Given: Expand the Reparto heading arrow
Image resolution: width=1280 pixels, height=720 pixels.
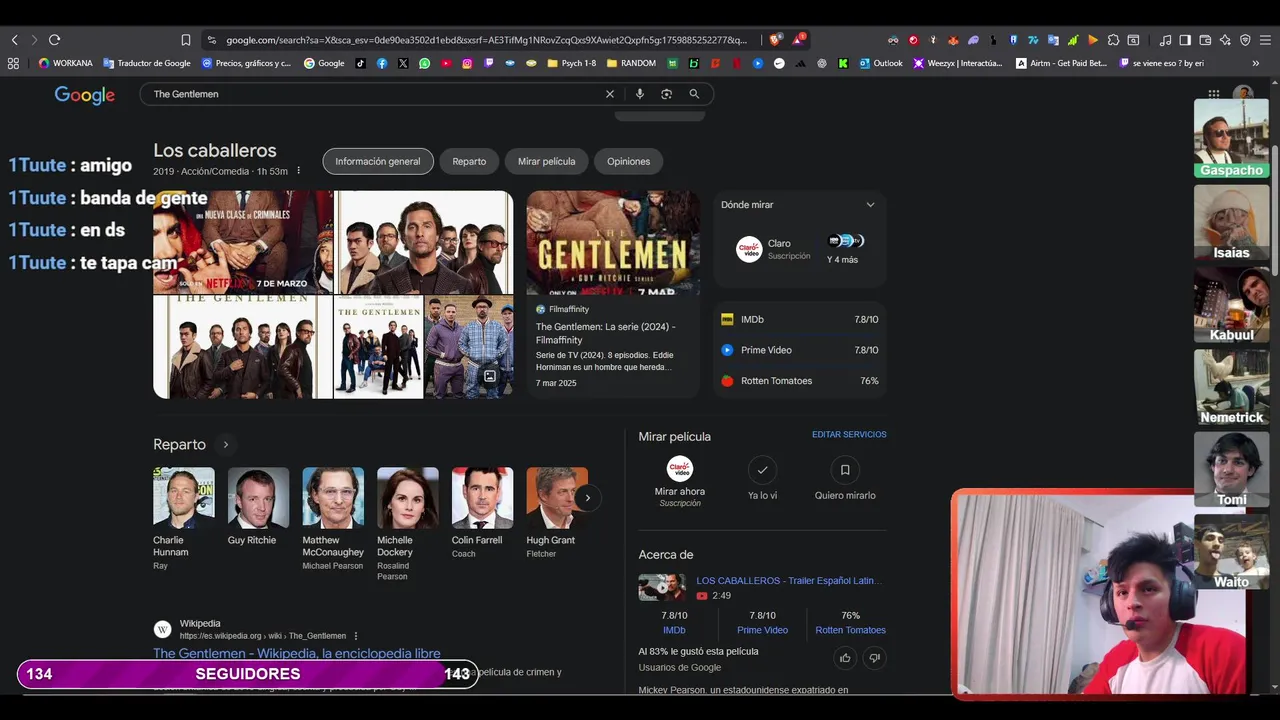Looking at the screenshot, I should [x=225, y=445].
